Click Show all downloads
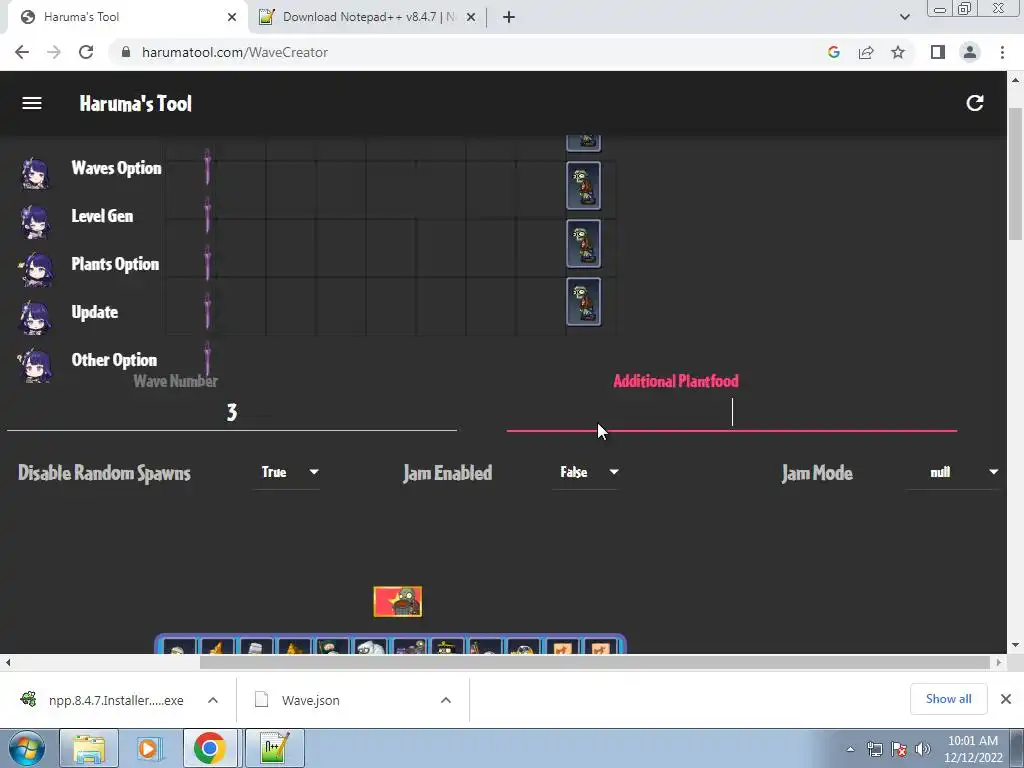Viewport: 1024px width, 768px height. (948, 699)
